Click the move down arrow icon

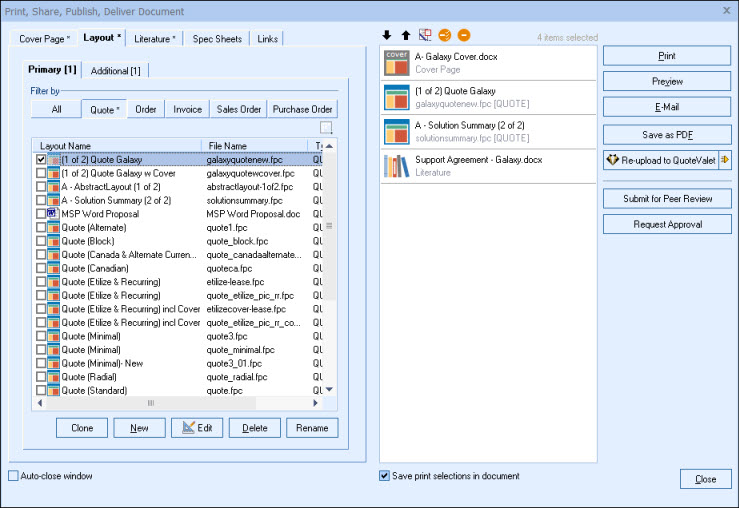(387, 36)
